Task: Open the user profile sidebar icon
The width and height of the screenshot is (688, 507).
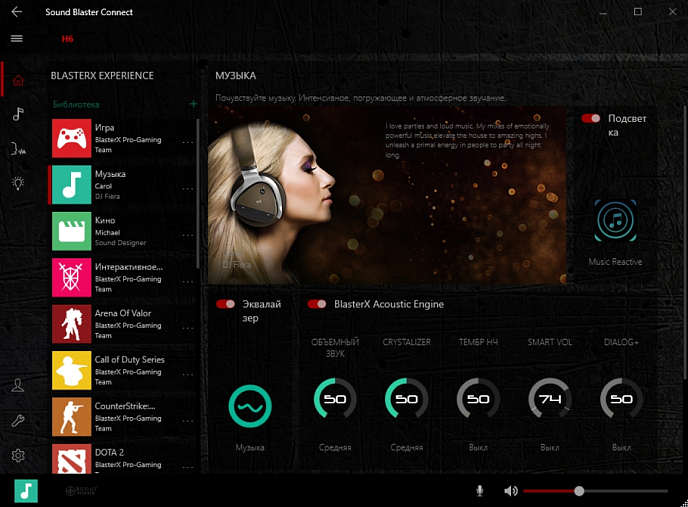Action: [17, 386]
